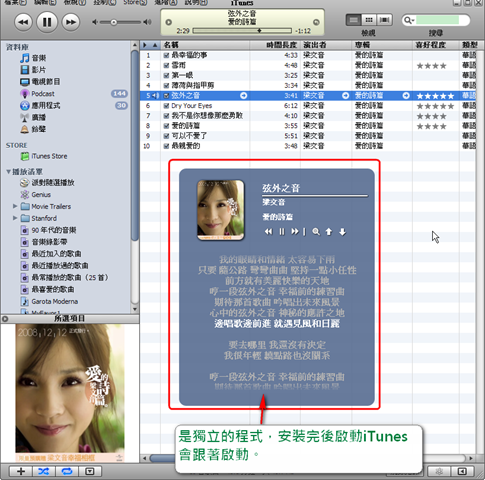Open Podcast library in sidebar

(x=37, y=94)
